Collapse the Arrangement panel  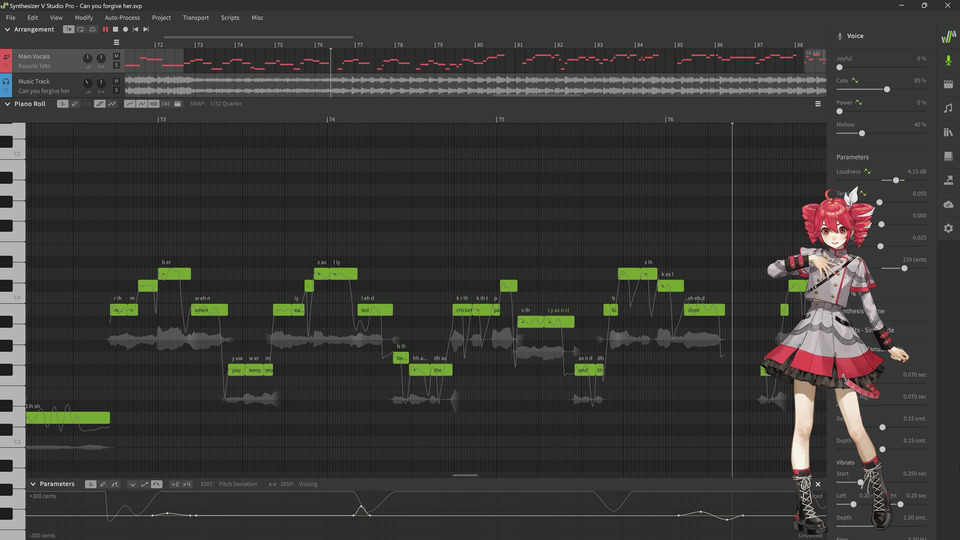point(7,29)
